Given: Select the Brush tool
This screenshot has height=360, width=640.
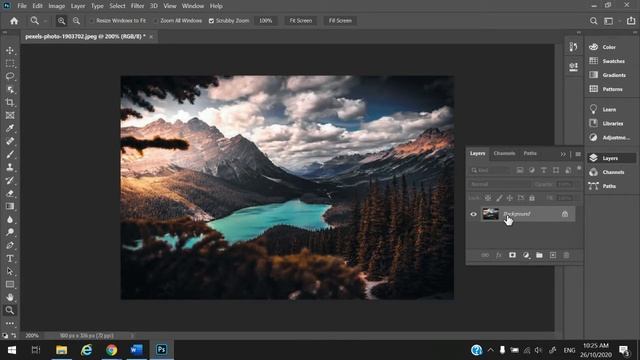Looking at the screenshot, I should pos(10,154).
